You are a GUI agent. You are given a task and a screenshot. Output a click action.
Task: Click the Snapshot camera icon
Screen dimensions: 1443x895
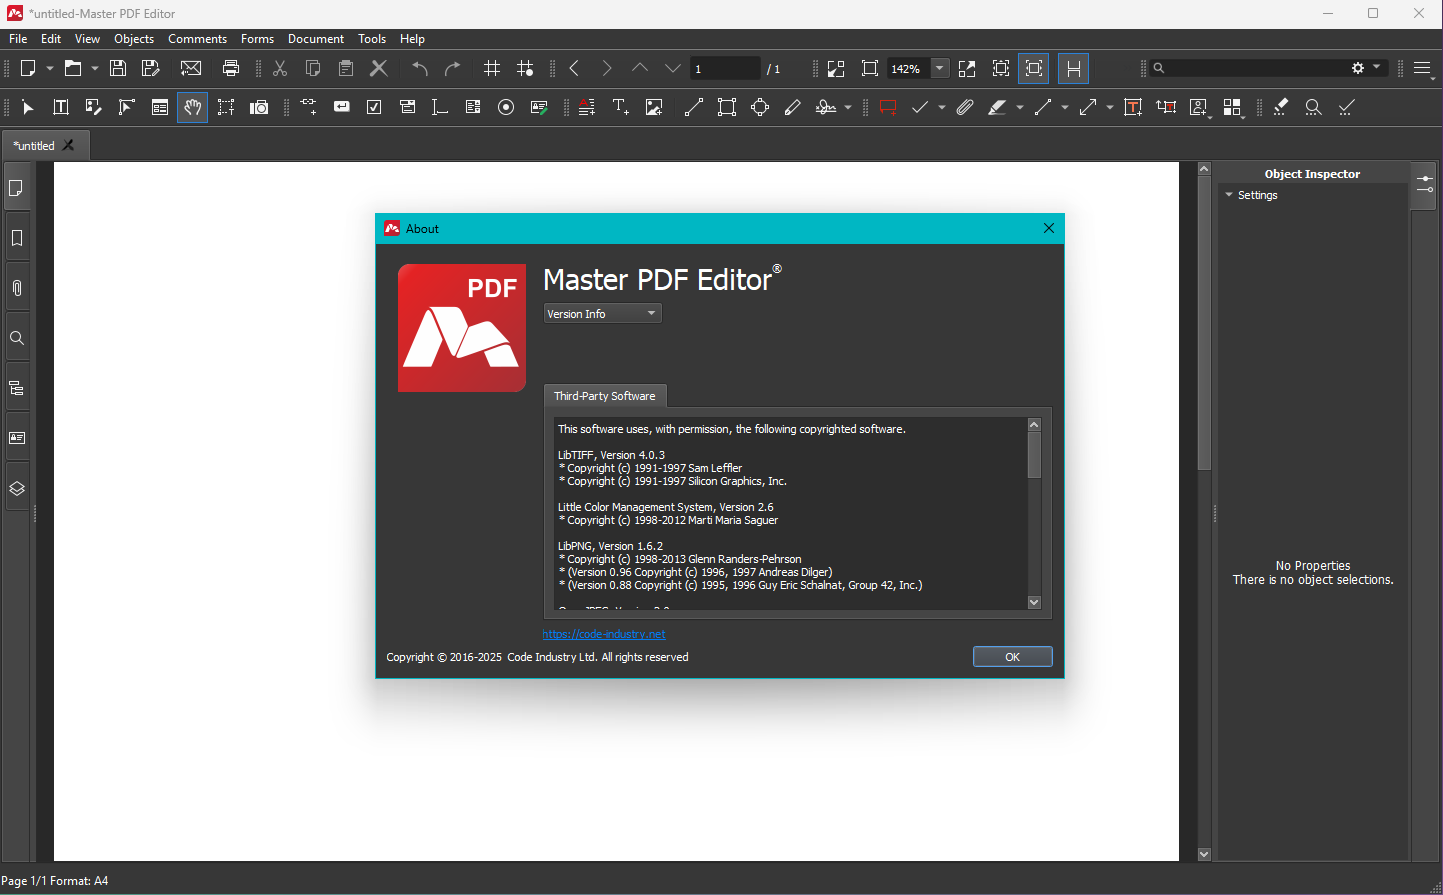pyautogui.click(x=259, y=107)
